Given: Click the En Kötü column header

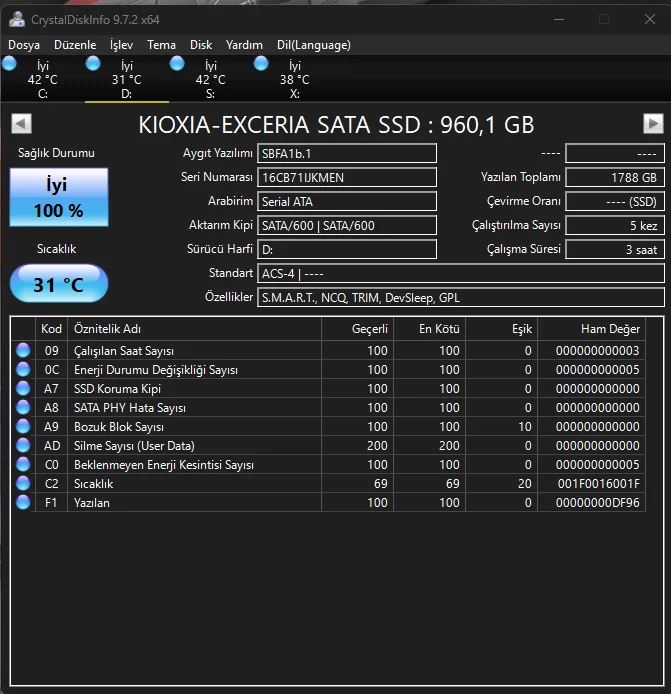Looking at the screenshot, I should click(430, 329).
